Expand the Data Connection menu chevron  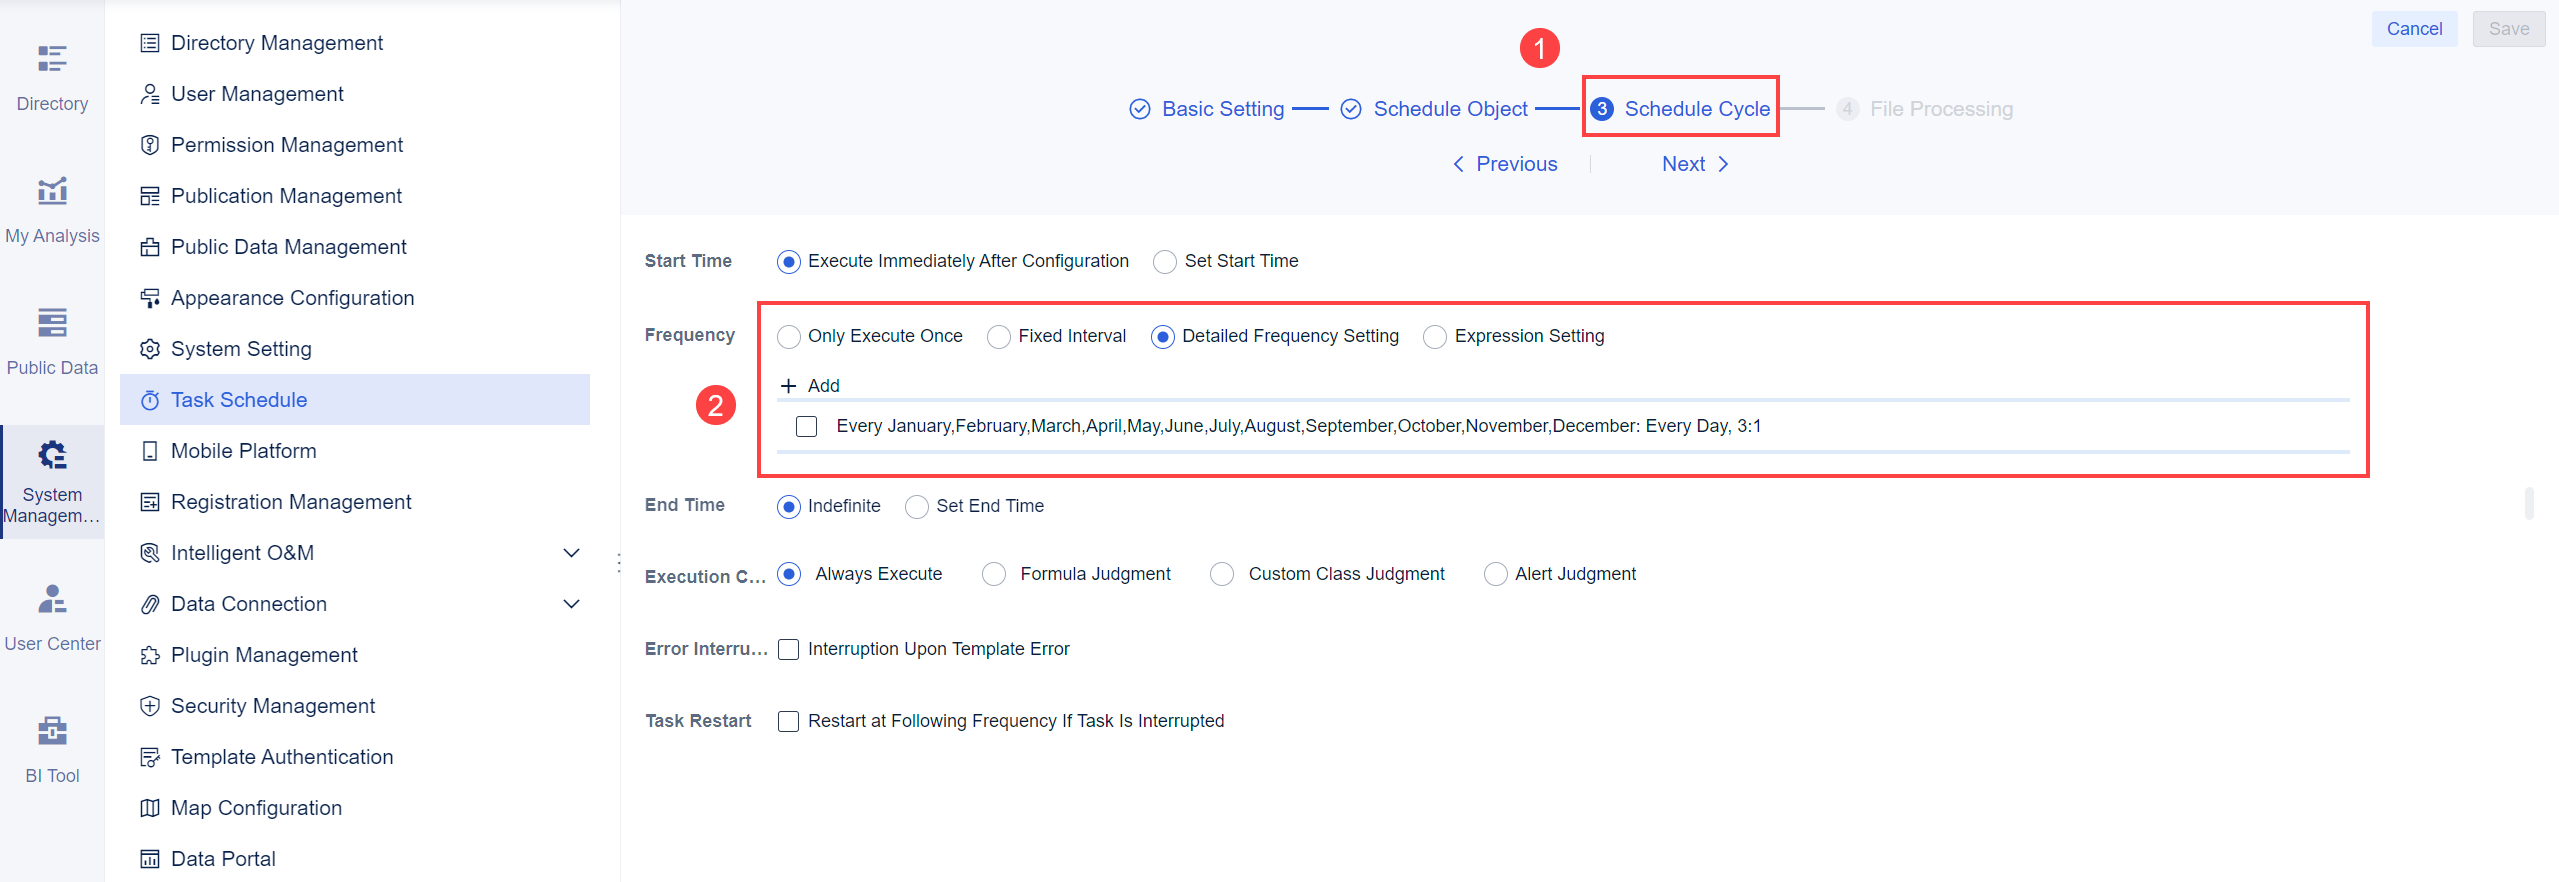572,604
